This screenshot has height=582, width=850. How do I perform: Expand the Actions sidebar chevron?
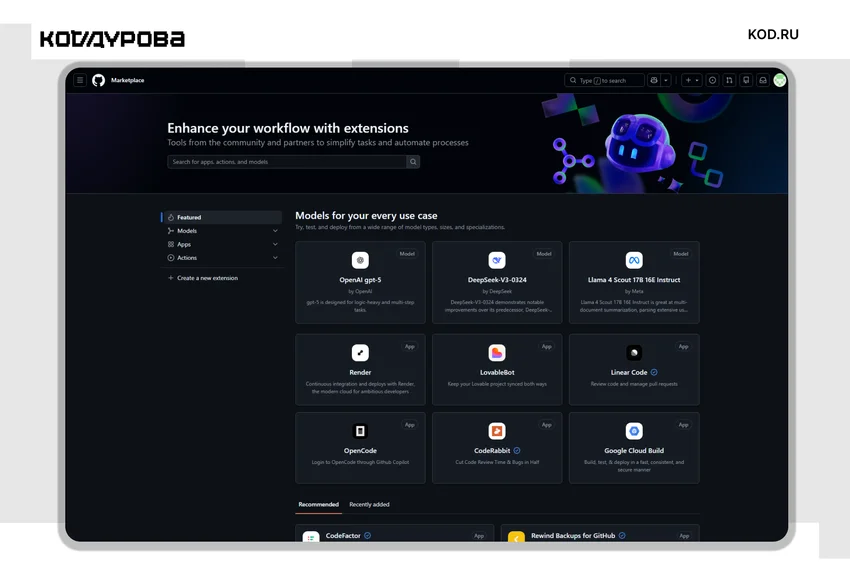tap(275, 258)
